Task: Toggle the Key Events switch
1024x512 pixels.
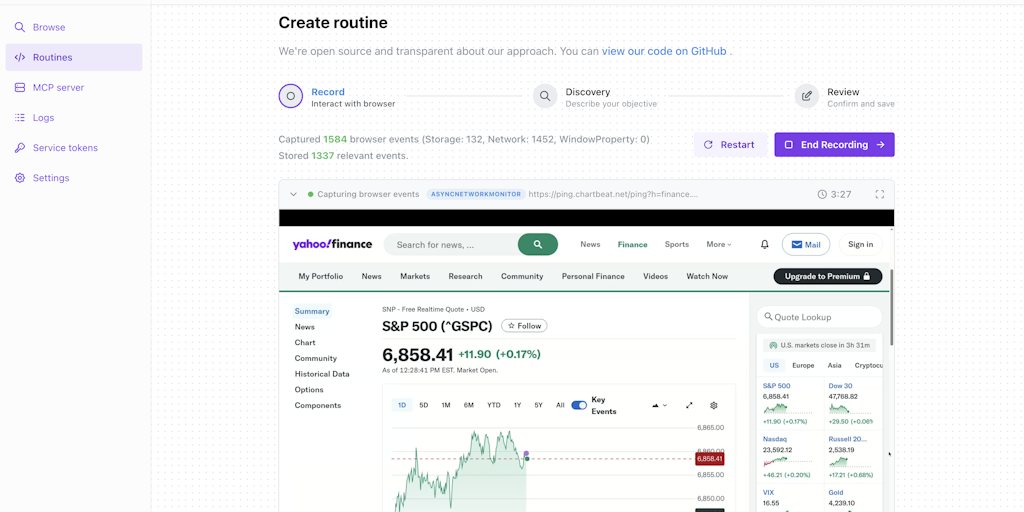Action: pyautogui.click(x=579, y=405)
